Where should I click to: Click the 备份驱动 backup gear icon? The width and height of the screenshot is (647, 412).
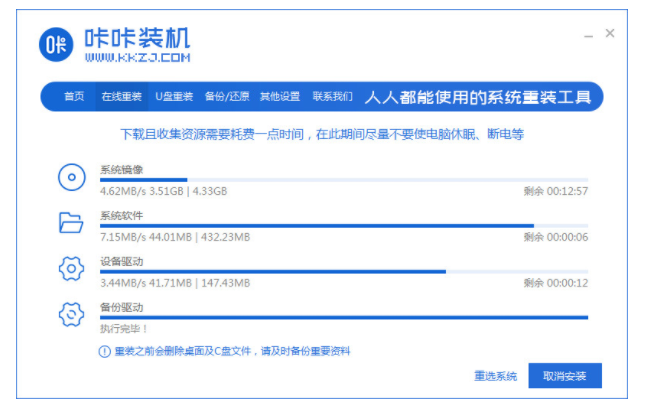tap(70, 314)
